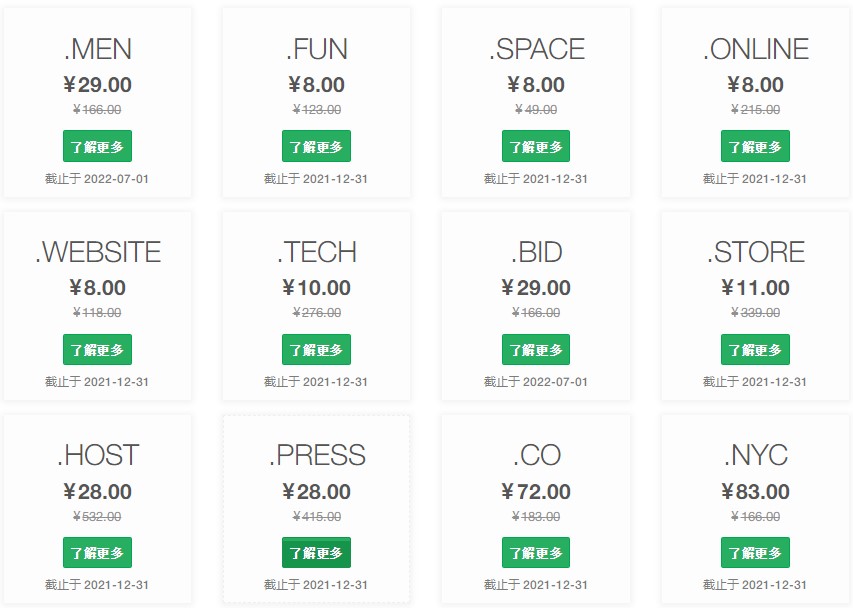The width and height of the screenshot is (853, 608).
Task: Select the ¥72.00 price of .CO
Action: click(x=536, y=492)
